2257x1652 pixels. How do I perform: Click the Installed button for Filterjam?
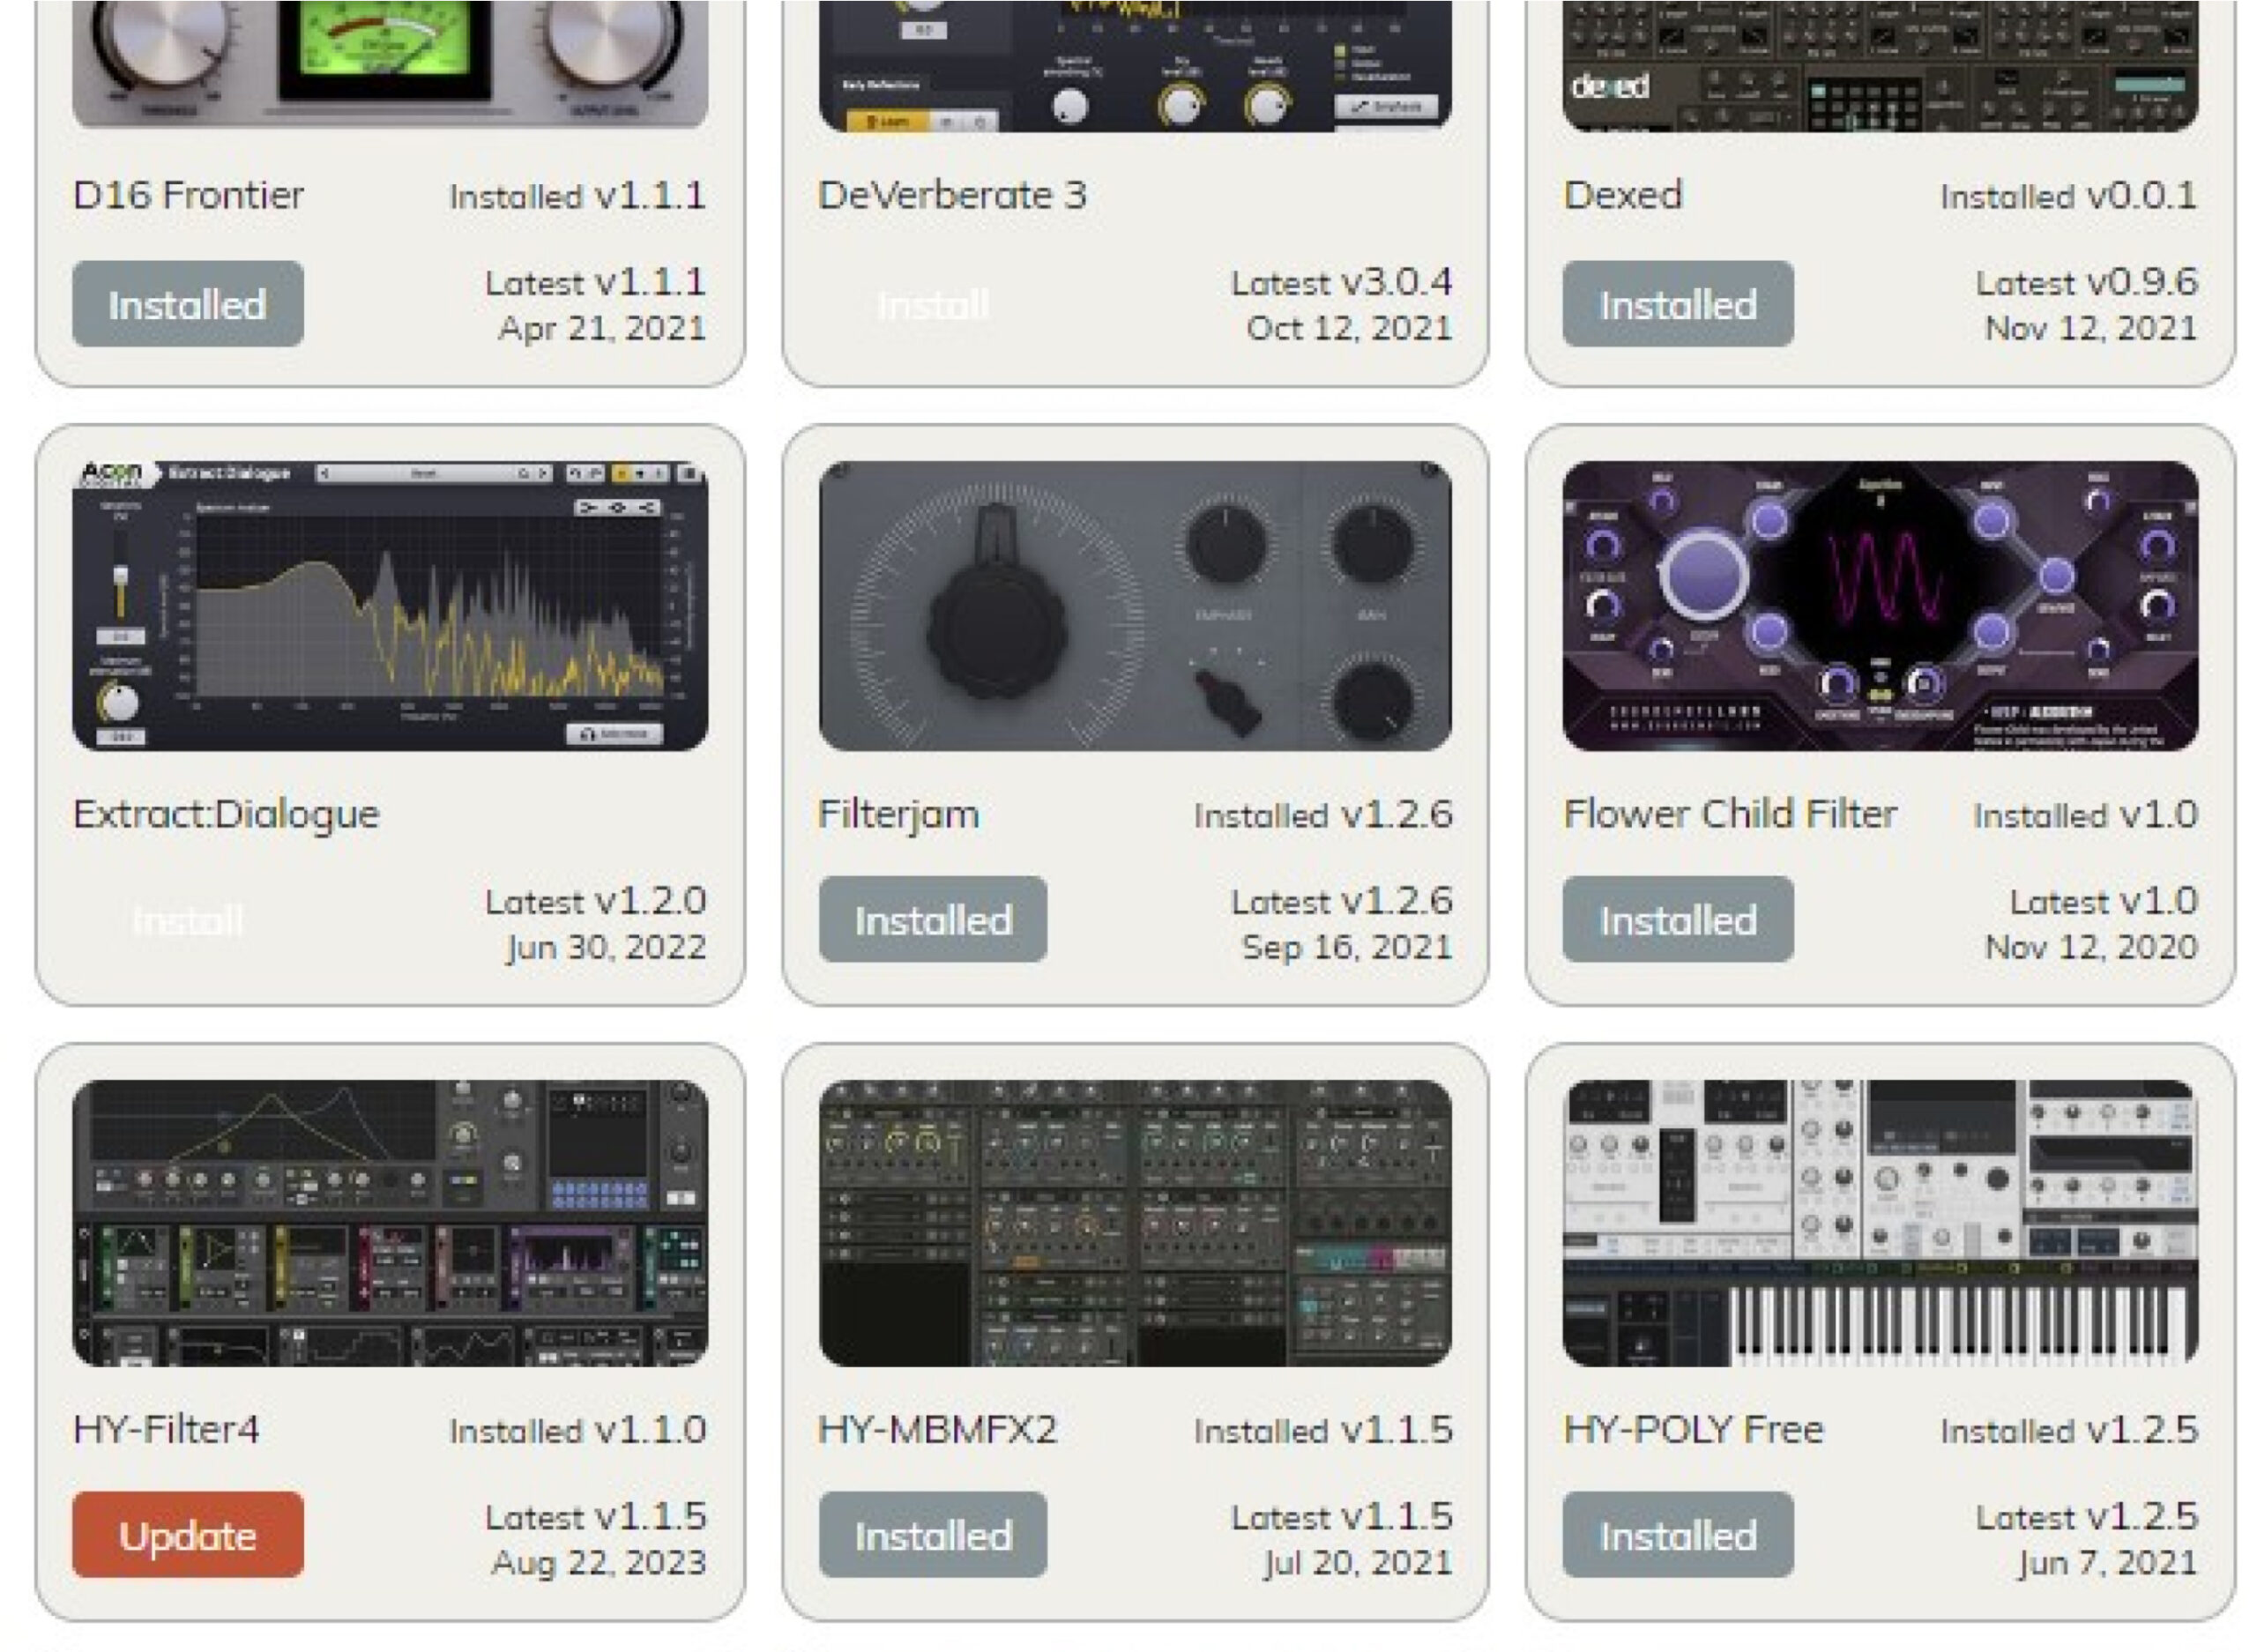pos(933,920)
